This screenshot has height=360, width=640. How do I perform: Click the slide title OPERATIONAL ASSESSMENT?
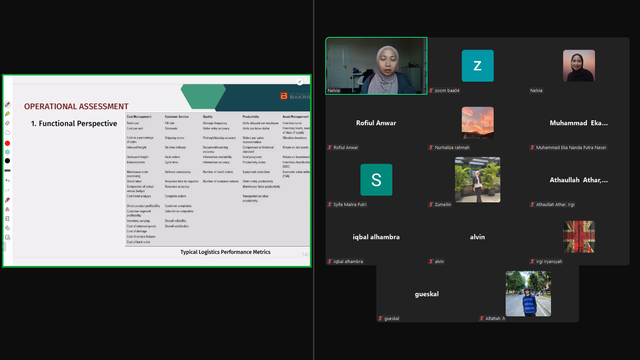pyautogui.click(x=76, y=107)
